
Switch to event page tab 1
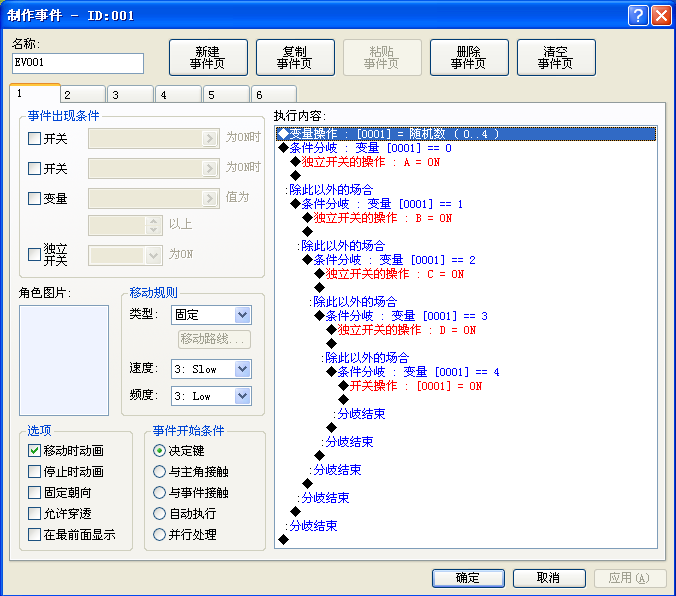point(34,94)
